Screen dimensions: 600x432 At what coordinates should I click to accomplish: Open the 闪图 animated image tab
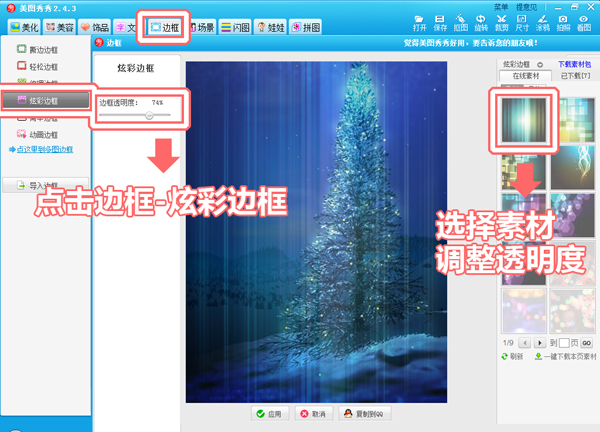(235, 27)
